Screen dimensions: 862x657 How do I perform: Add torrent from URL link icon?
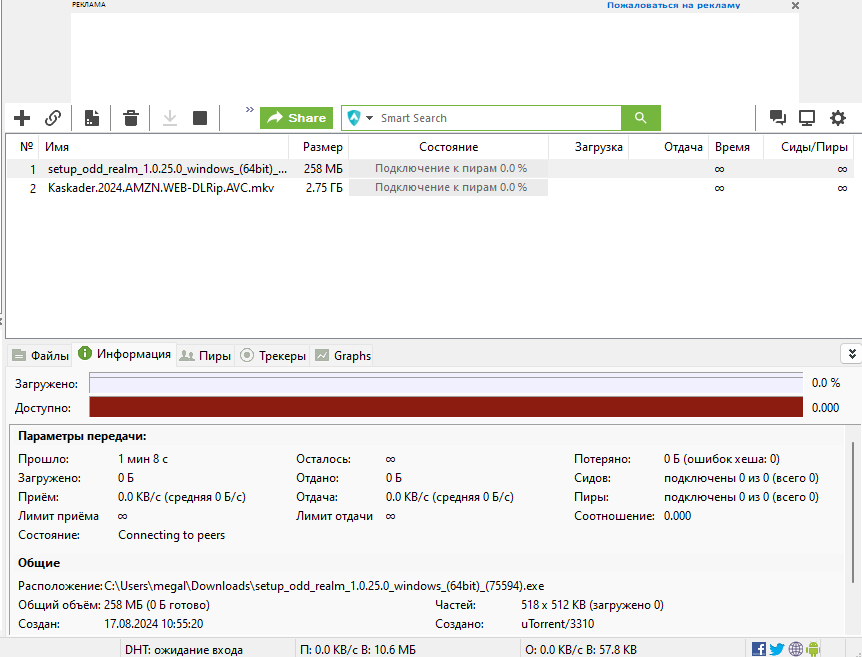tap(53, 118)
